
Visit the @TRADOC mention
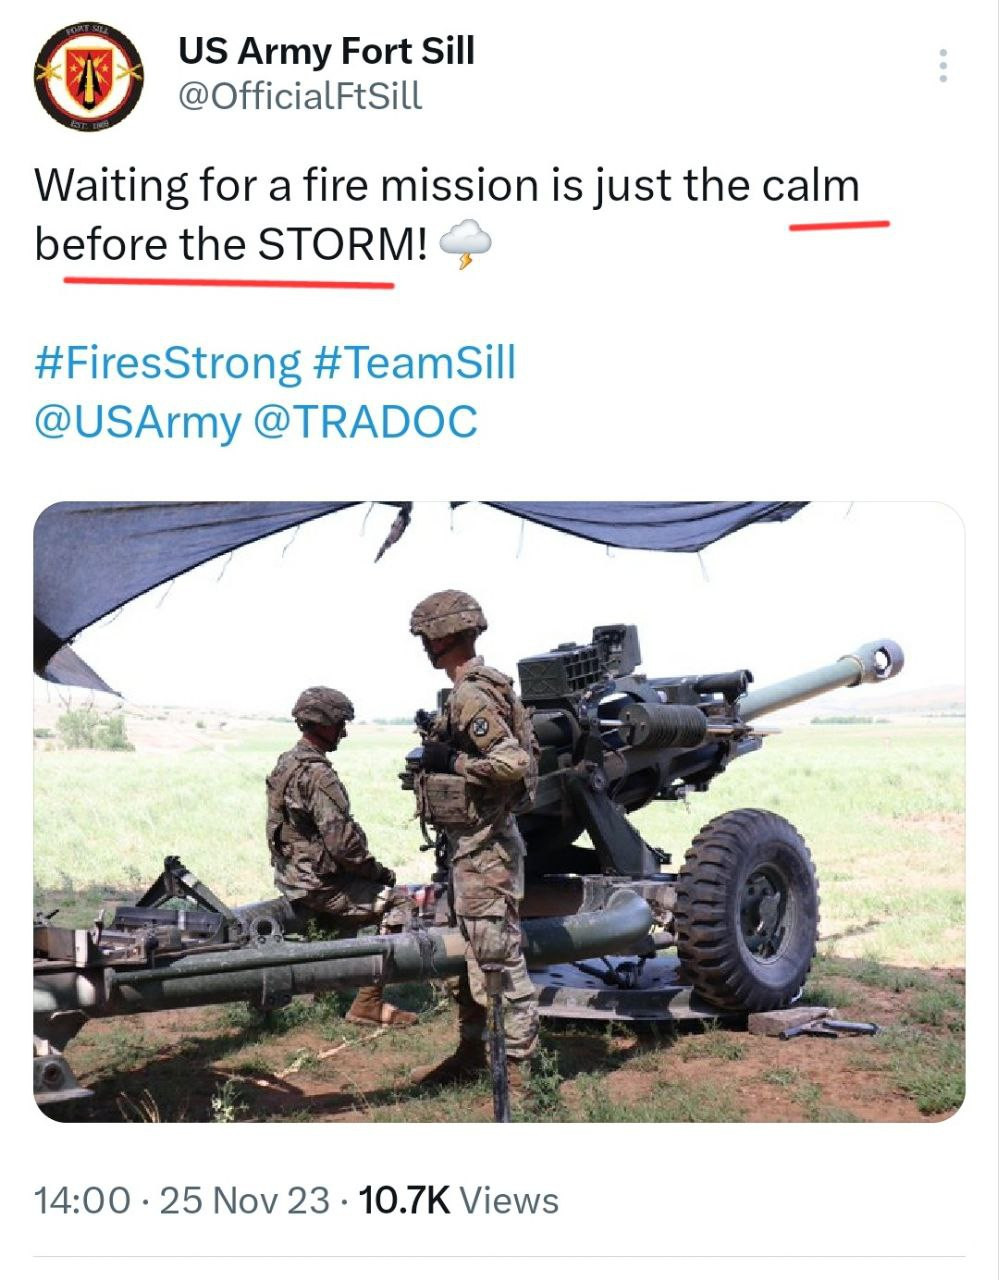pyautogui.click(x=366, y=421)
